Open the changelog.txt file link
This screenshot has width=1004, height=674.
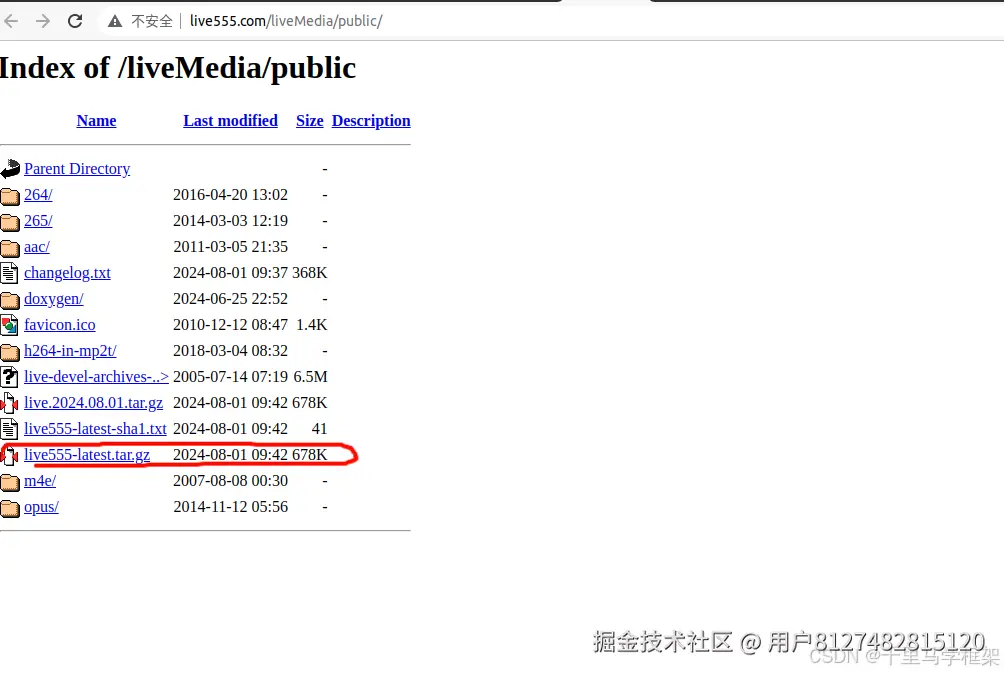click(67, 273)
